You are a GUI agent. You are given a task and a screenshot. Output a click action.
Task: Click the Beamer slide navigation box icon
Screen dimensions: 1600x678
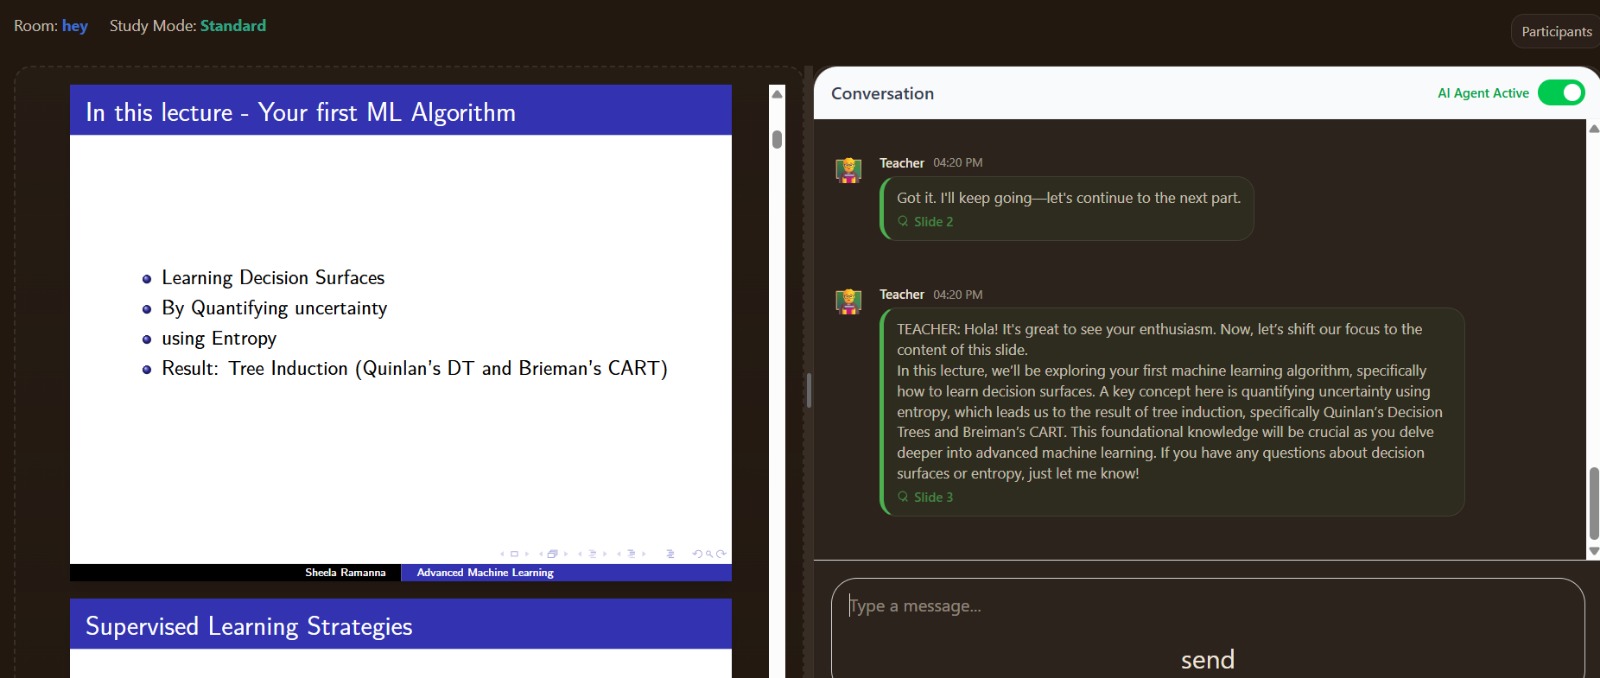(x=514, y=554)
